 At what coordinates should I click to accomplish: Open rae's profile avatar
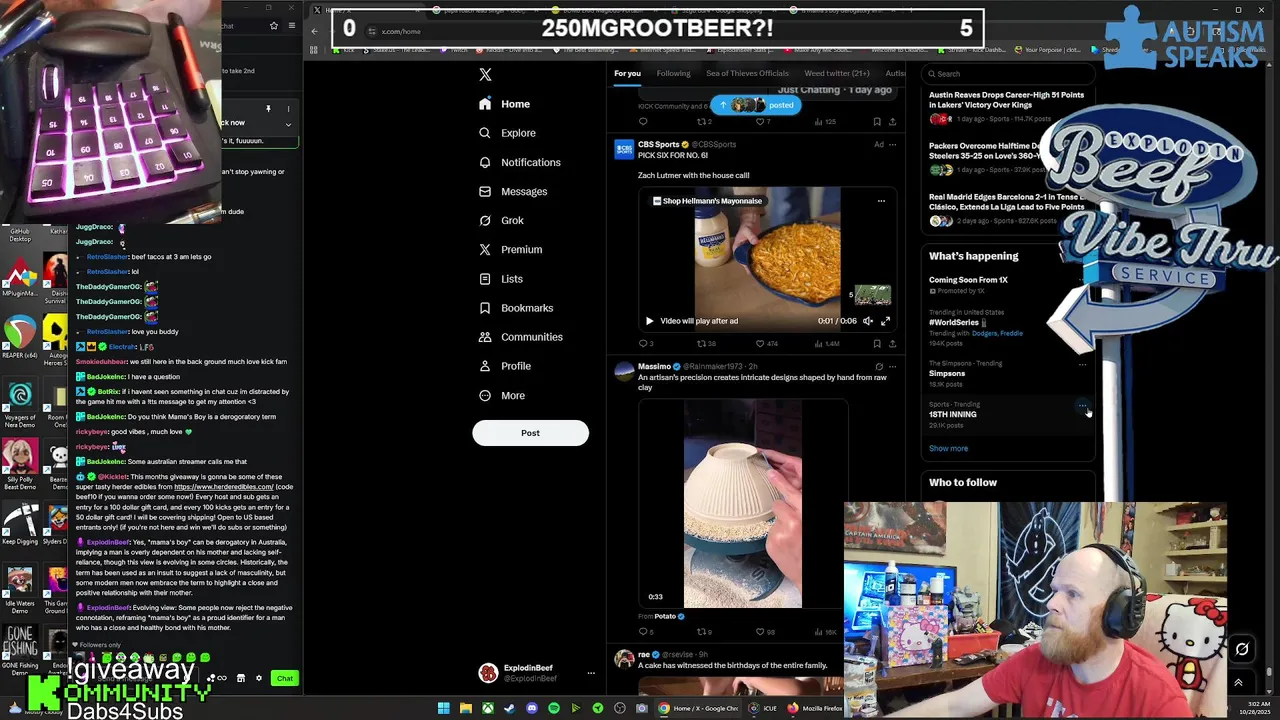[x=624, y=659]
